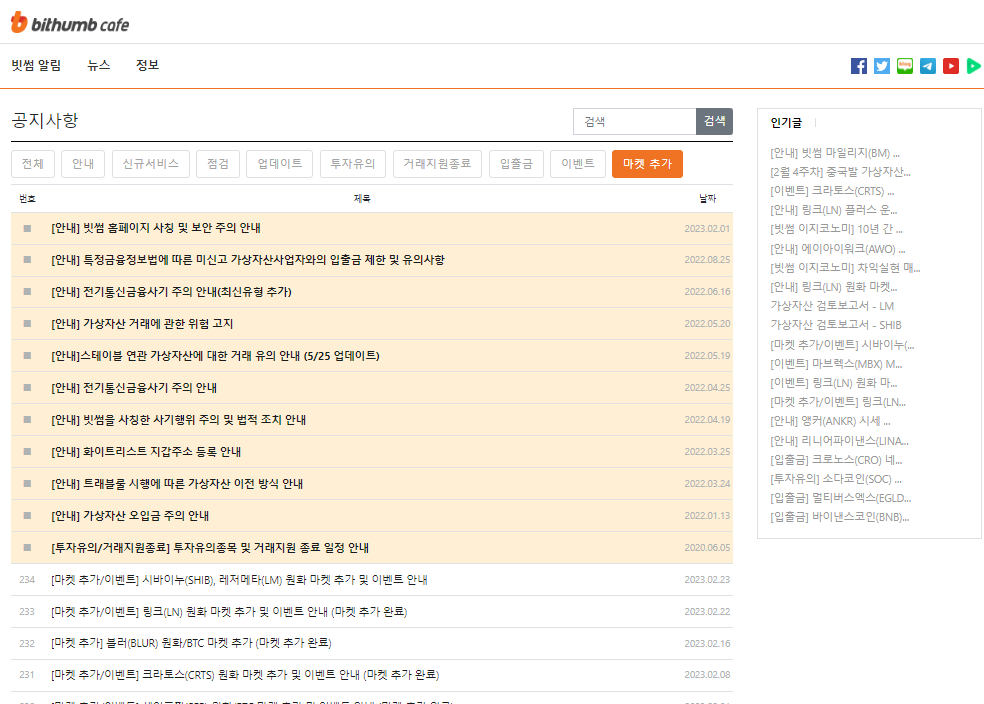Open popular post [빗썸 이지코노미] 차익실현 매

pos(845,268)
